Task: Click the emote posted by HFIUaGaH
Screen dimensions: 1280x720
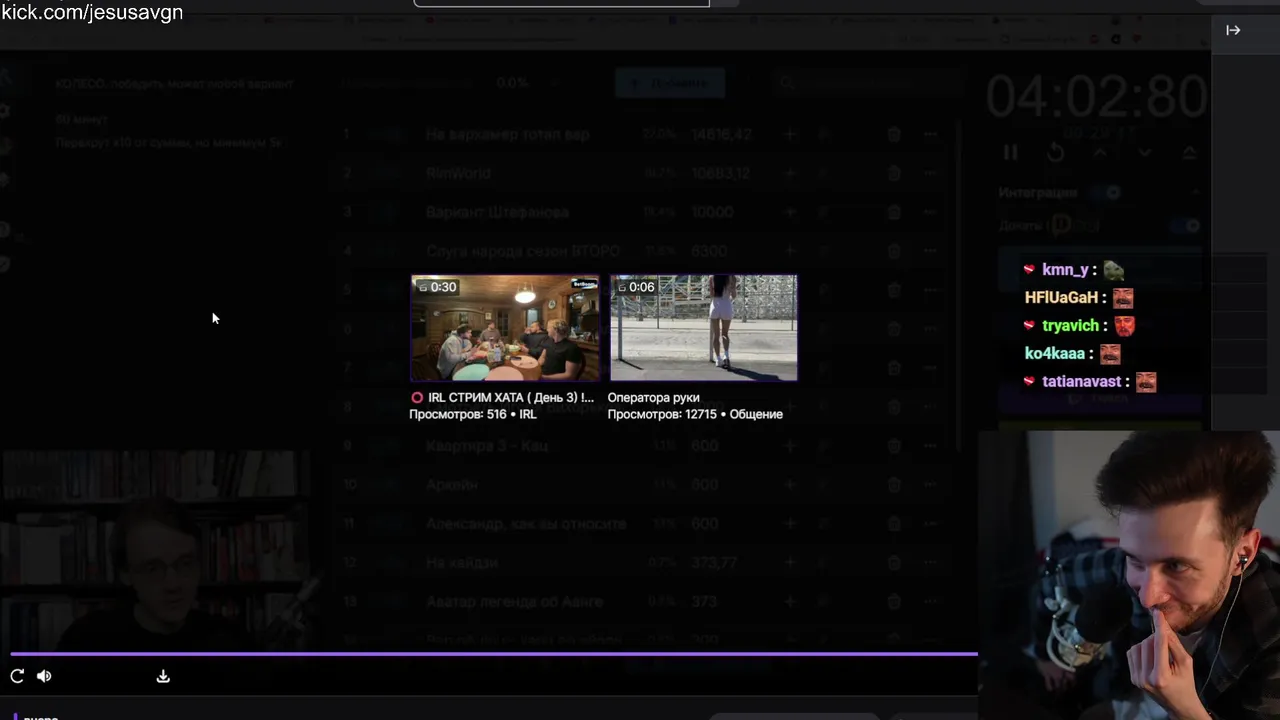Action: point(1123,298)
